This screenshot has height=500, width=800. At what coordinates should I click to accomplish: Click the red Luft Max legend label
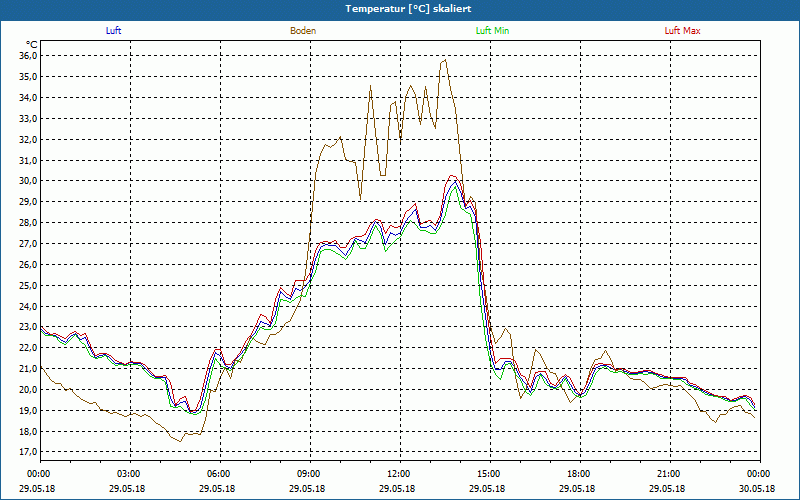tap(682, 31)
